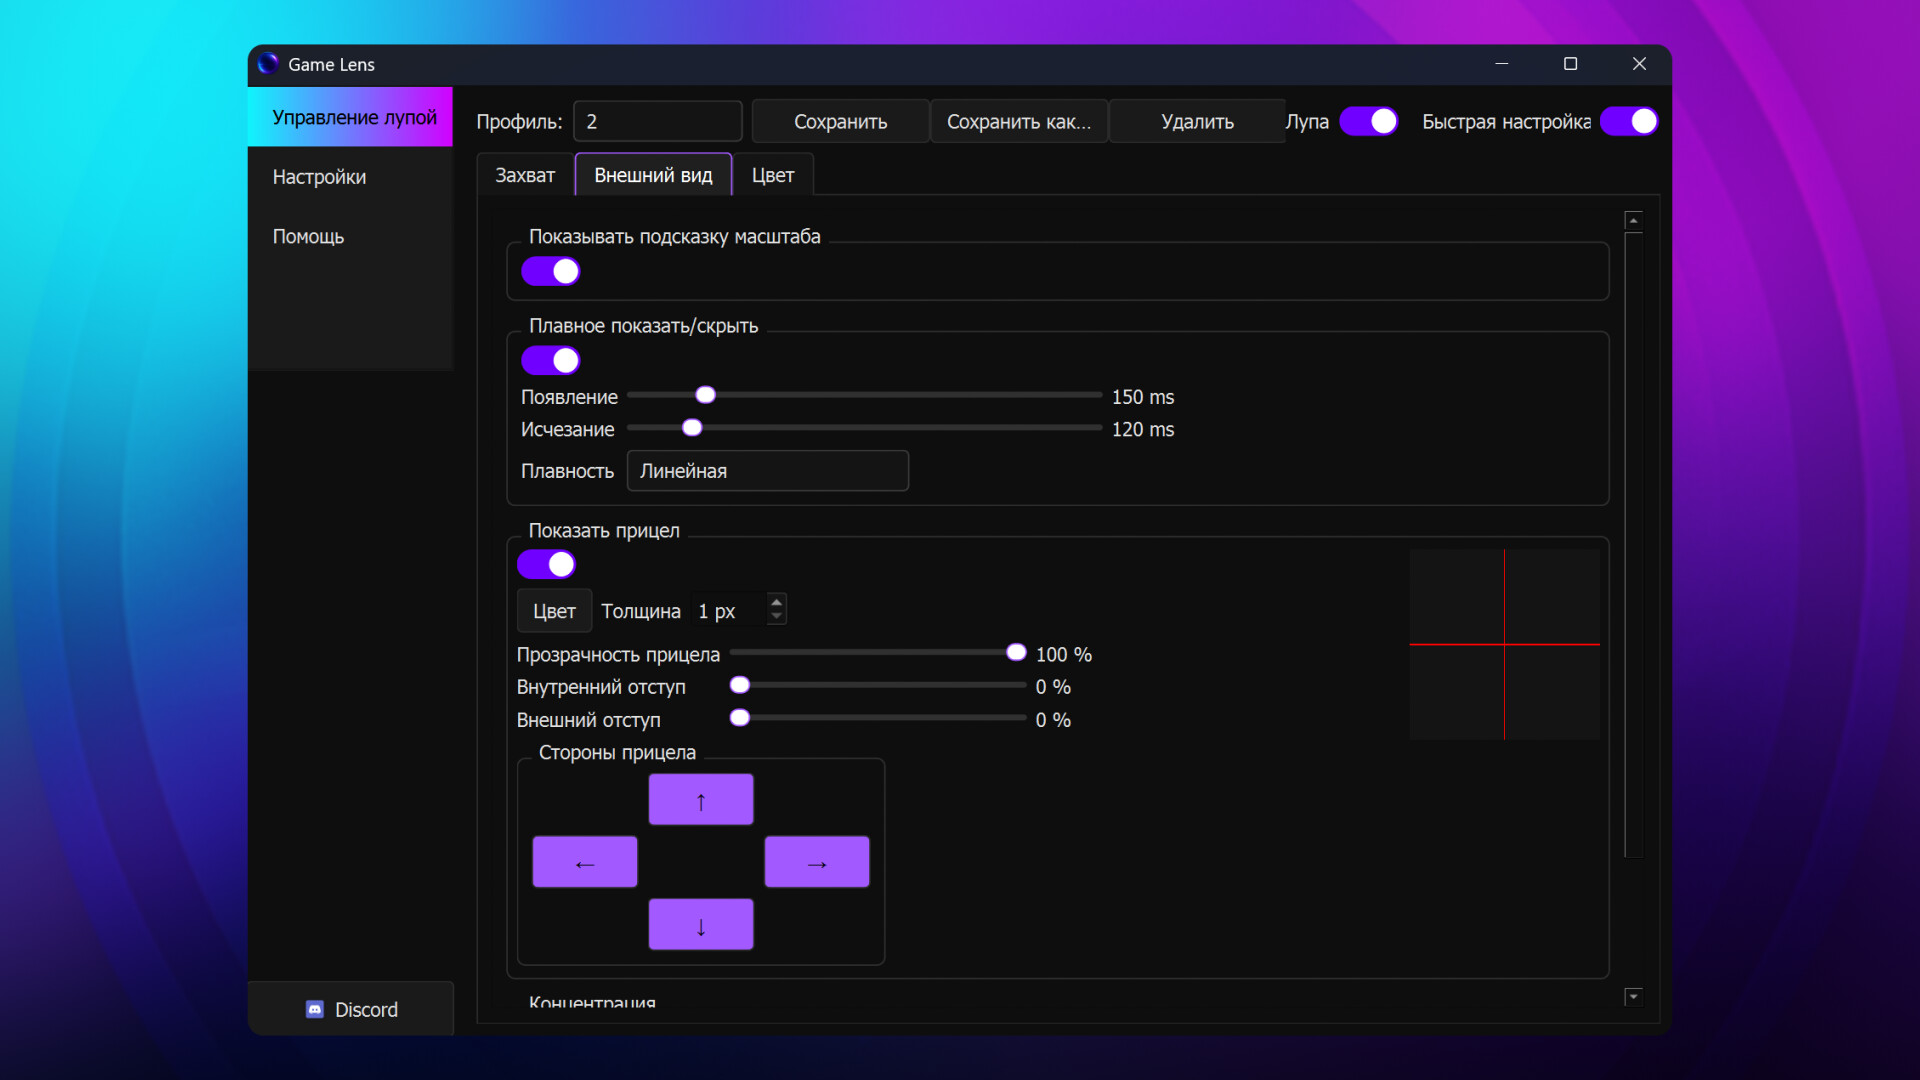Save profile with Сохранить button
This screenshot has width=1920, height=1080.
click(840, 121)
